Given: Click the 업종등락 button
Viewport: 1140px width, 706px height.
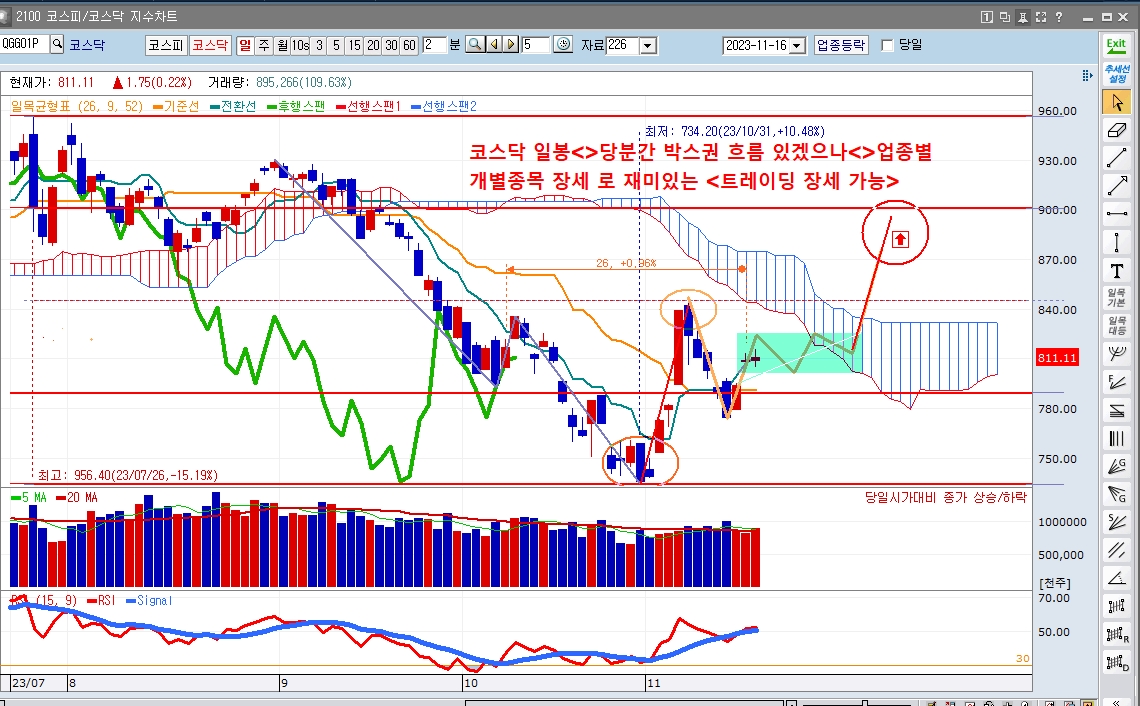Looking at the screenshot, I should (x=841, y=45).
